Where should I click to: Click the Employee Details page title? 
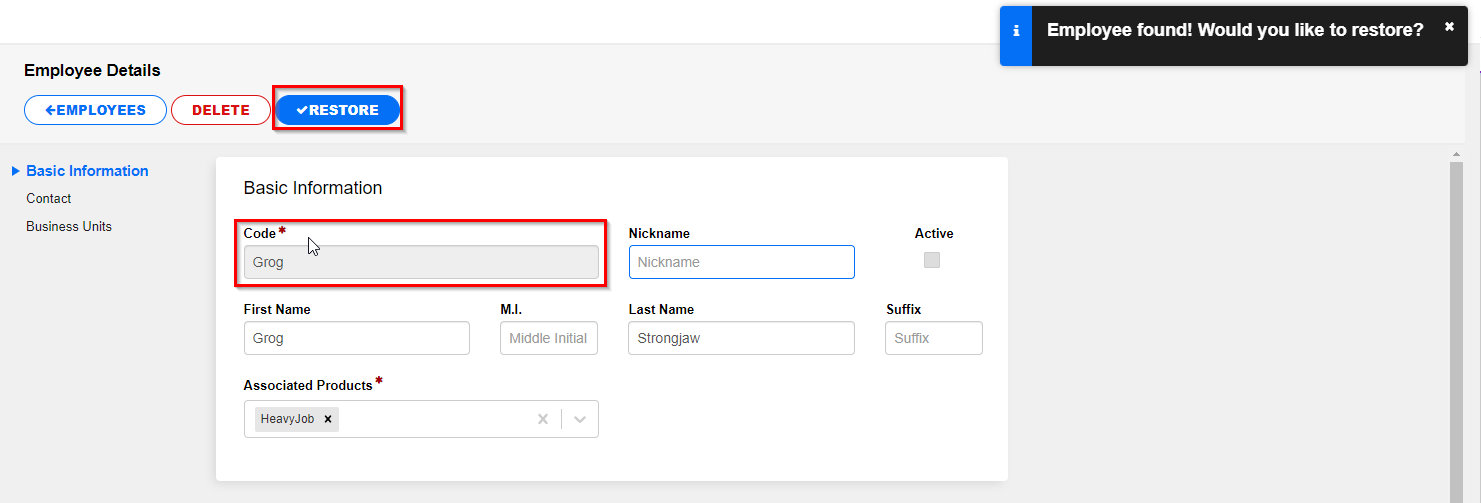tap(92, 70)
